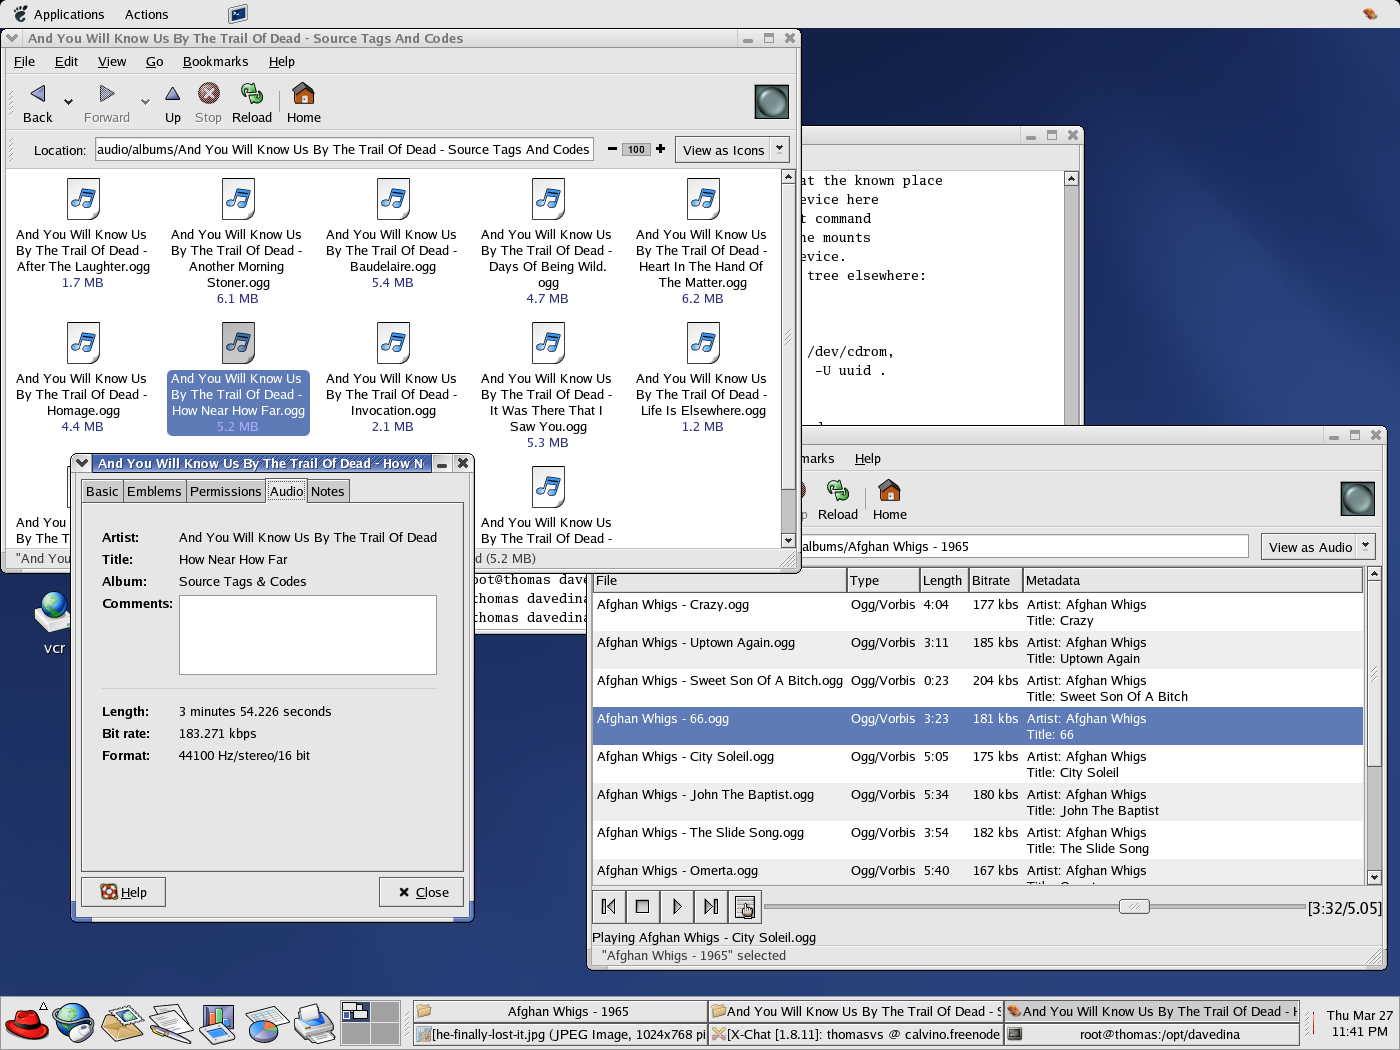The height and width of the screenshot is (1050, 1400).
Task: Click the Location path field
Action: coord(344,149)
